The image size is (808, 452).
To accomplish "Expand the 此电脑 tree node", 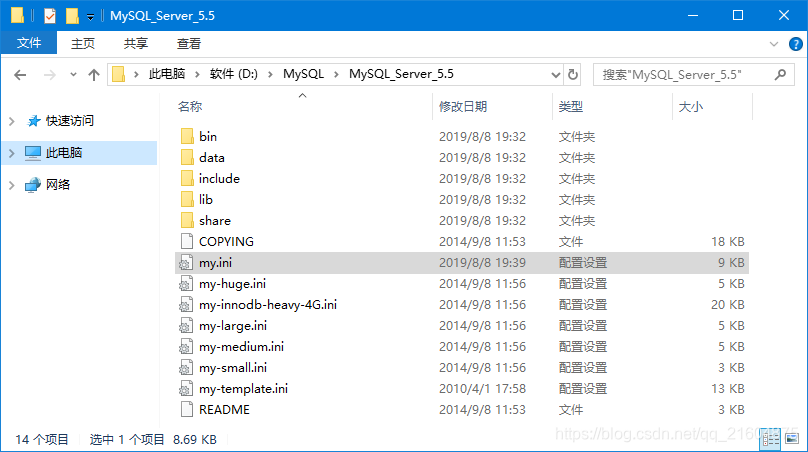I will click(x=12, y=153).
